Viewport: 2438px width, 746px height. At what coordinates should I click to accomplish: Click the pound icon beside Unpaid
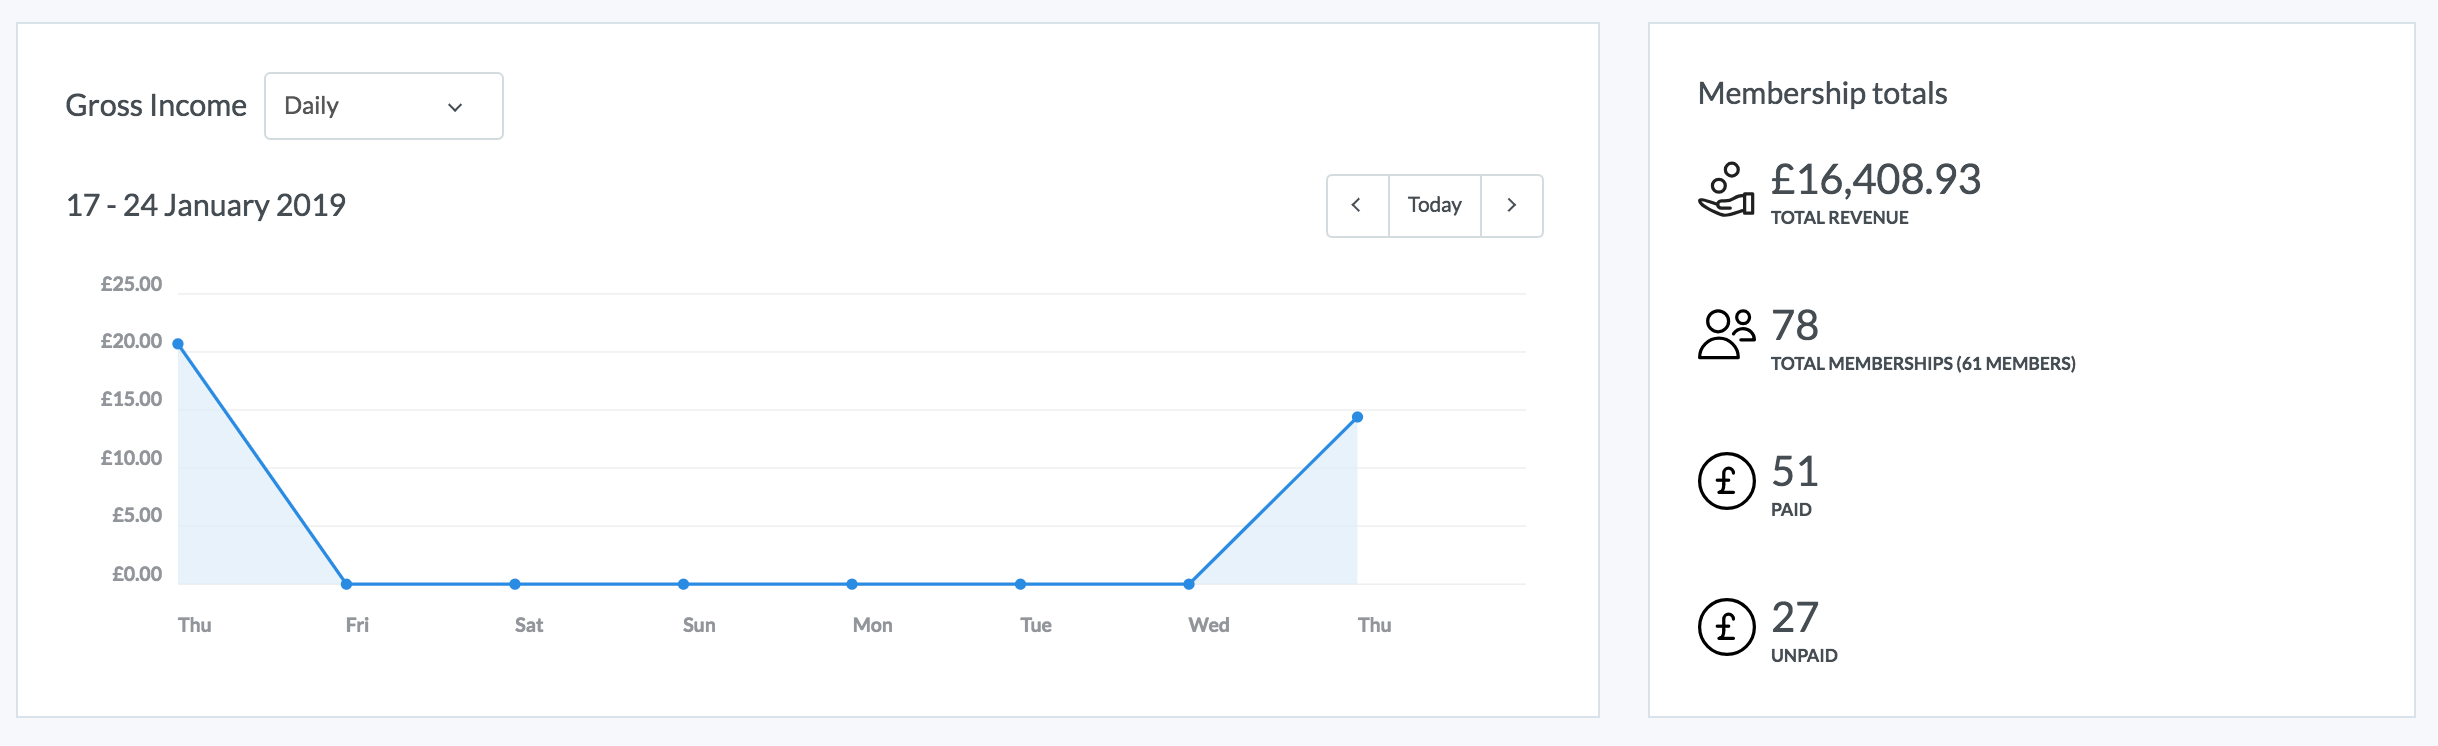coord(1726,627)
